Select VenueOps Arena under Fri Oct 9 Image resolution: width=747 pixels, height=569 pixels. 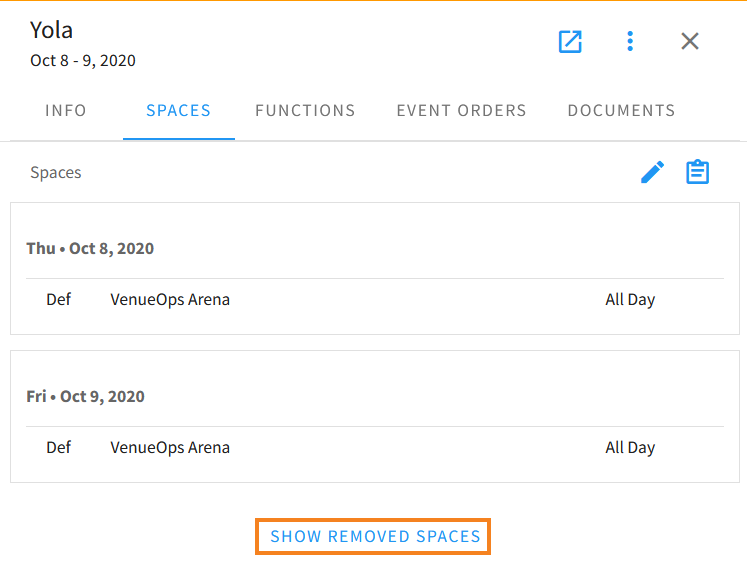[x=170, y=447]
